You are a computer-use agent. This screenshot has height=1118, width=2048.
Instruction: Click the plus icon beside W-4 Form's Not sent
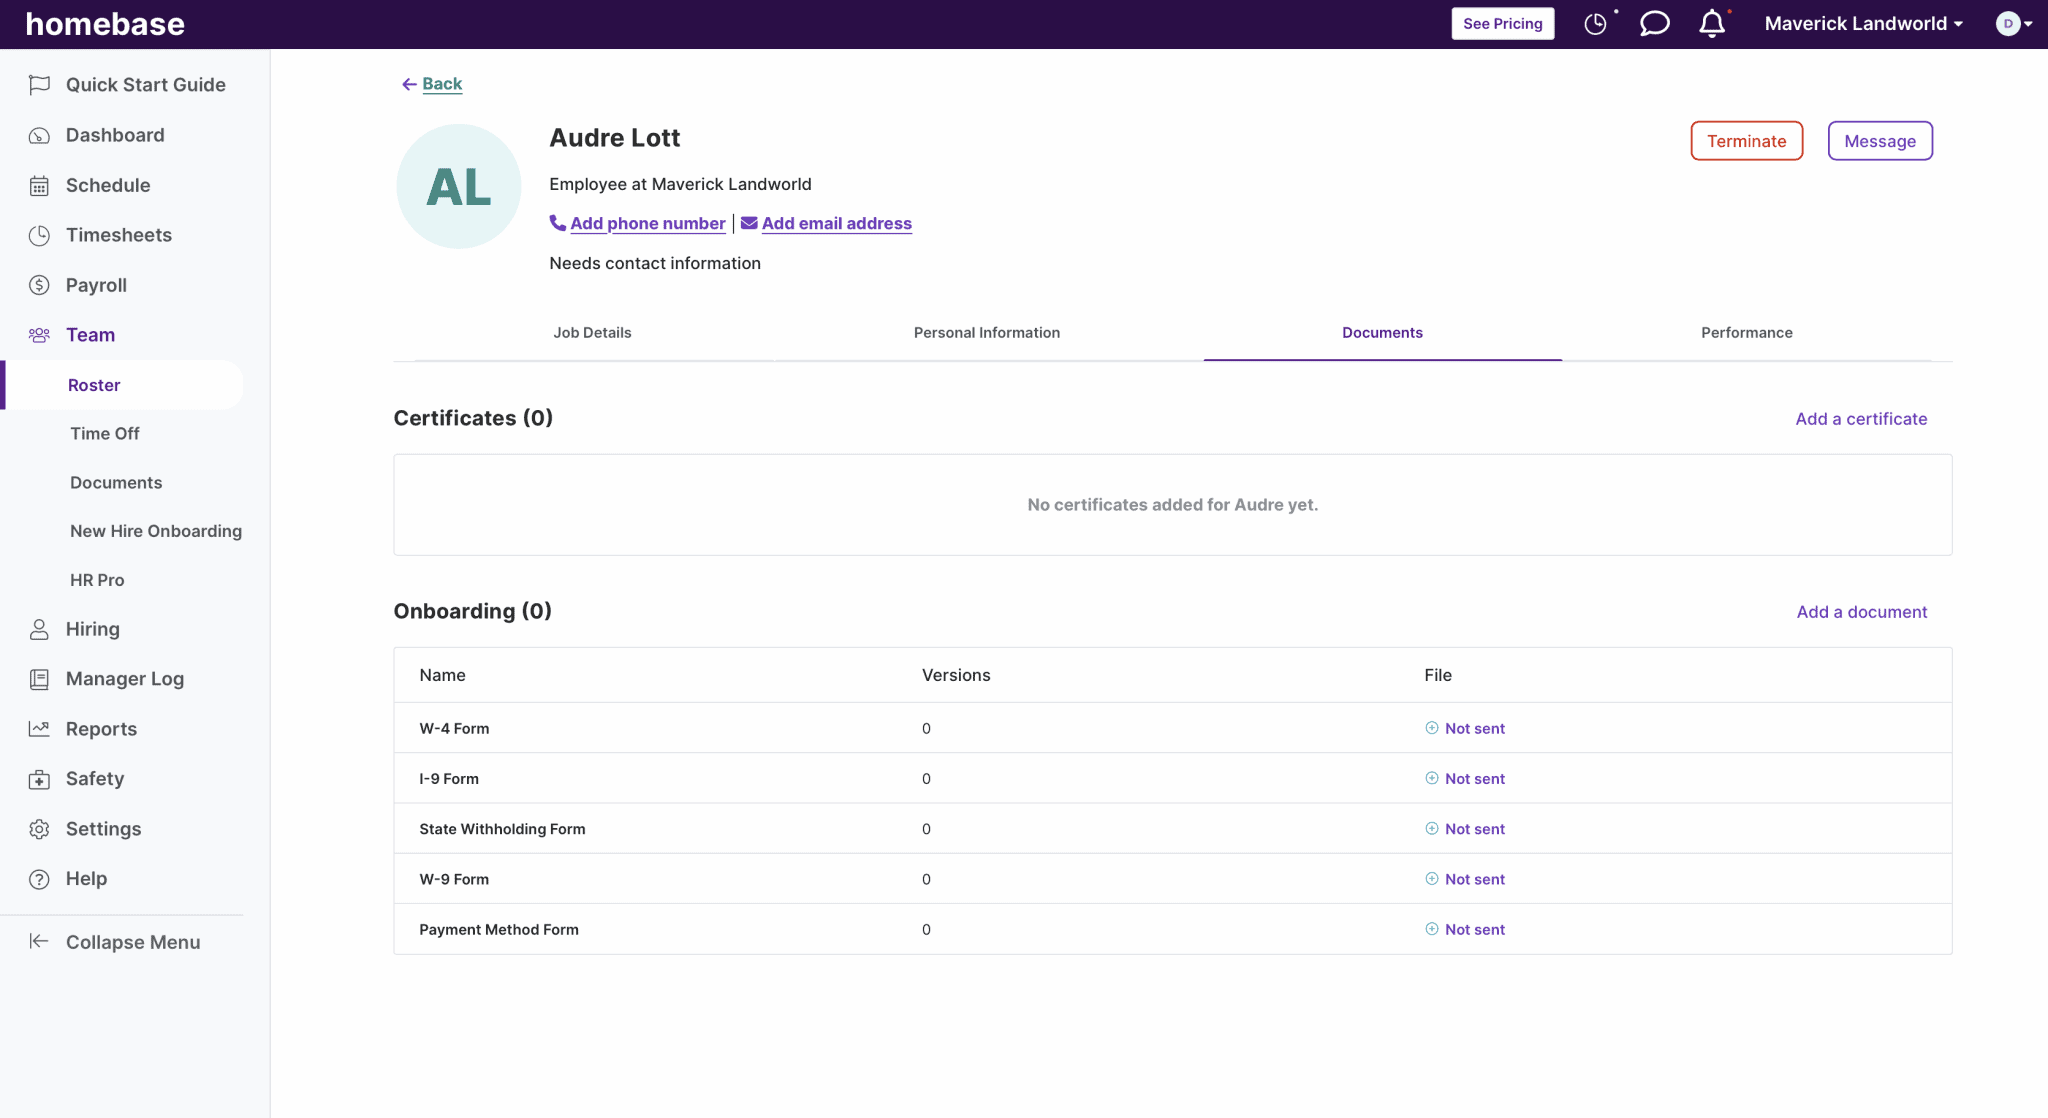tap(1431, 728)
